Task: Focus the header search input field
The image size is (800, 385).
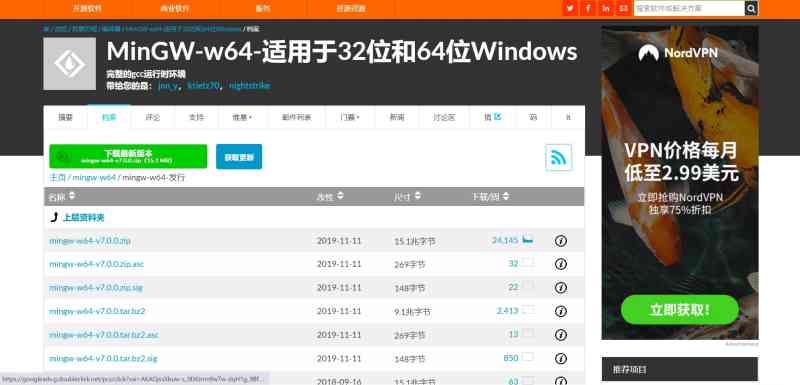Action: (x=689, y=8)
